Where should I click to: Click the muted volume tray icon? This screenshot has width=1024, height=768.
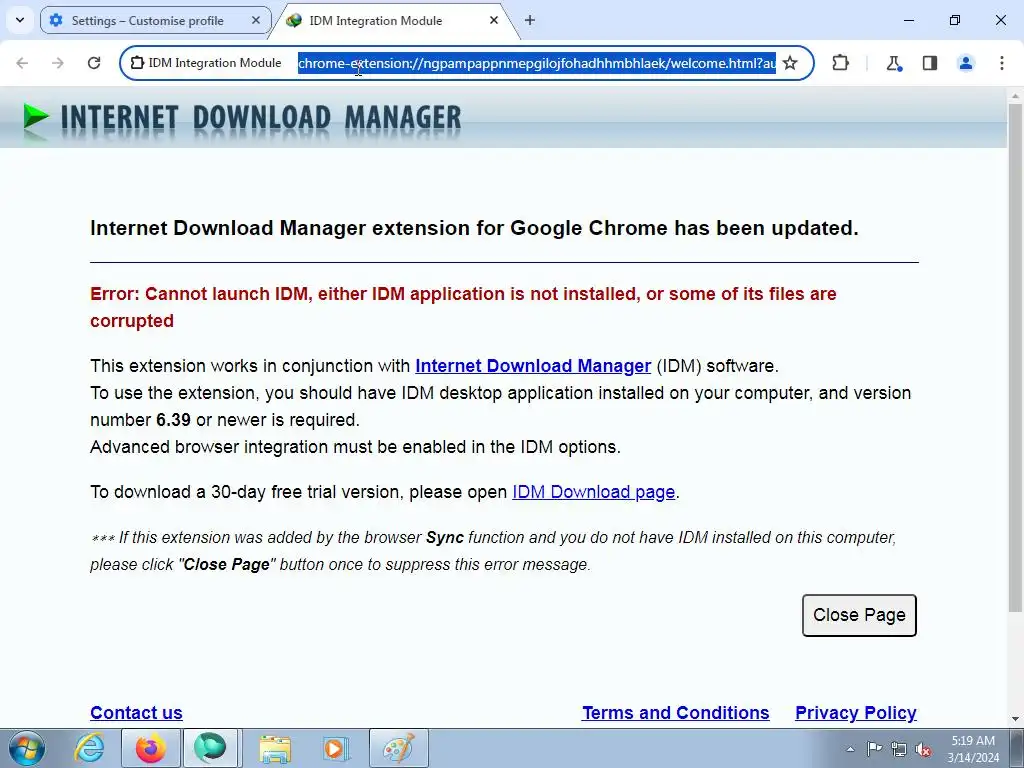pyautogui.click(x=923, y=749)
